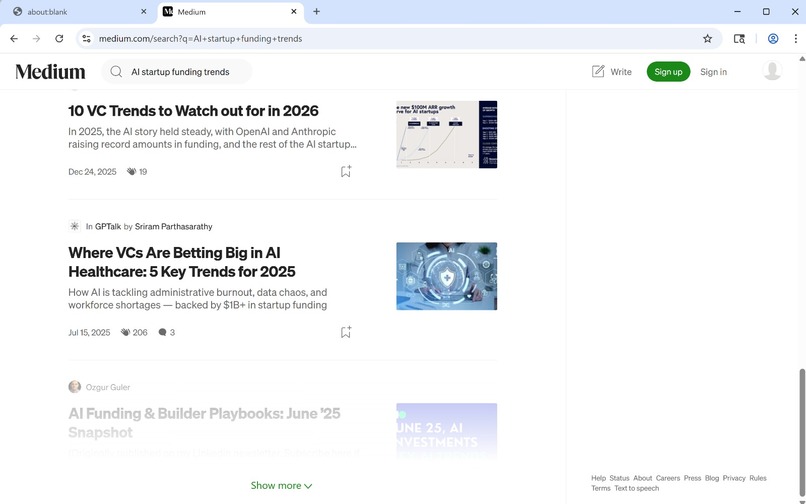Click the Text to speech footer link

[x=636, y=489]
